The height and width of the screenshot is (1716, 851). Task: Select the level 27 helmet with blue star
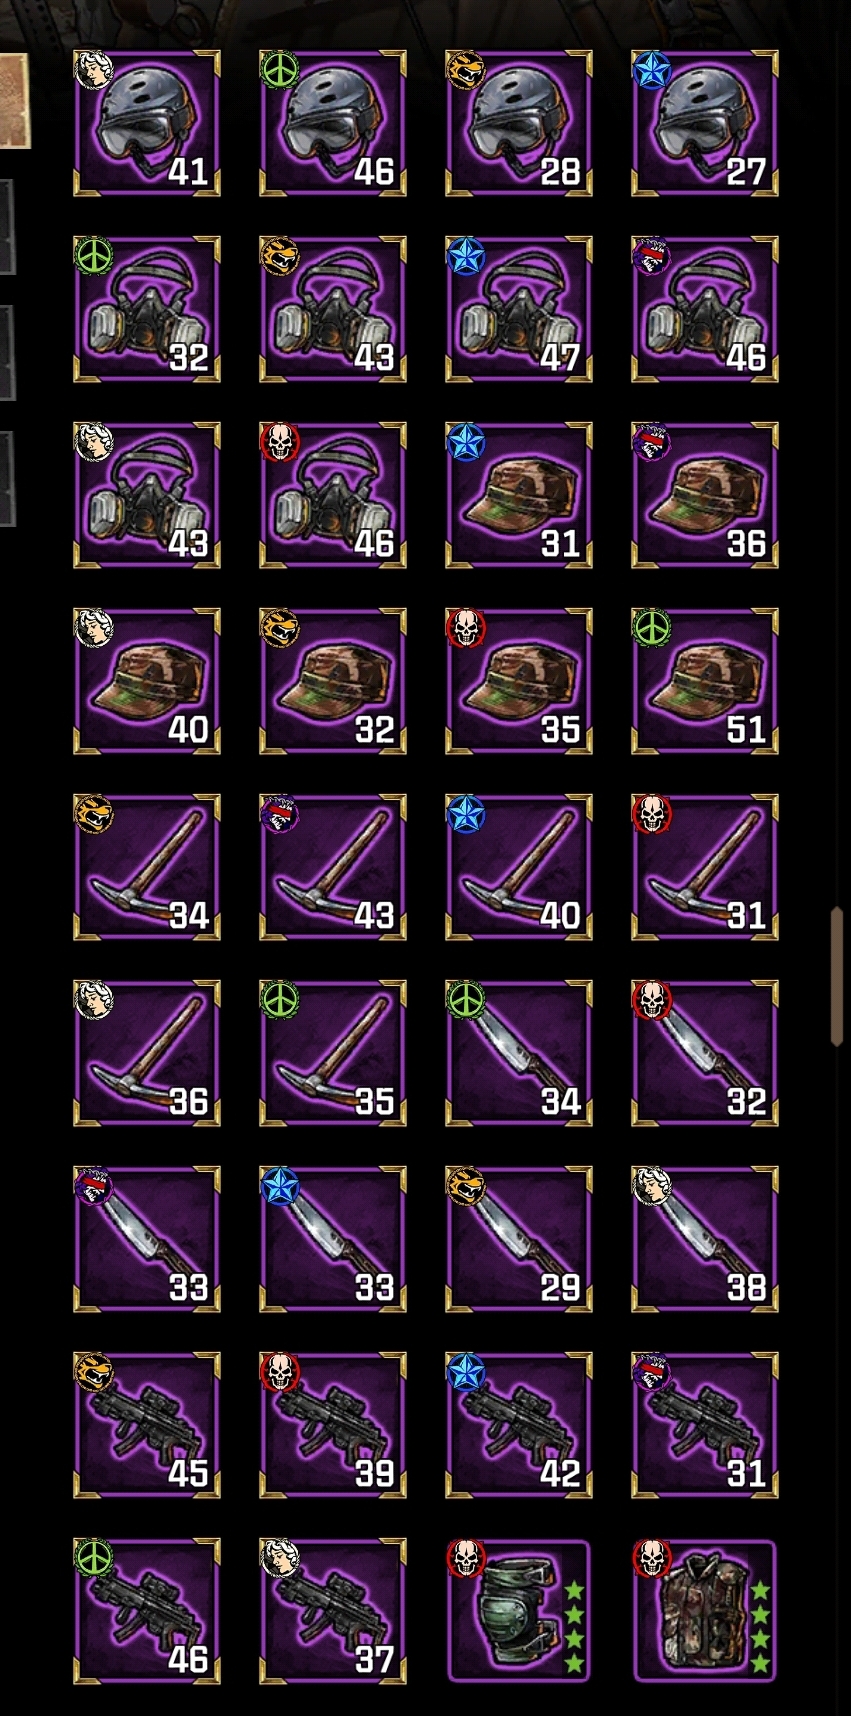(x=705, y=123)
